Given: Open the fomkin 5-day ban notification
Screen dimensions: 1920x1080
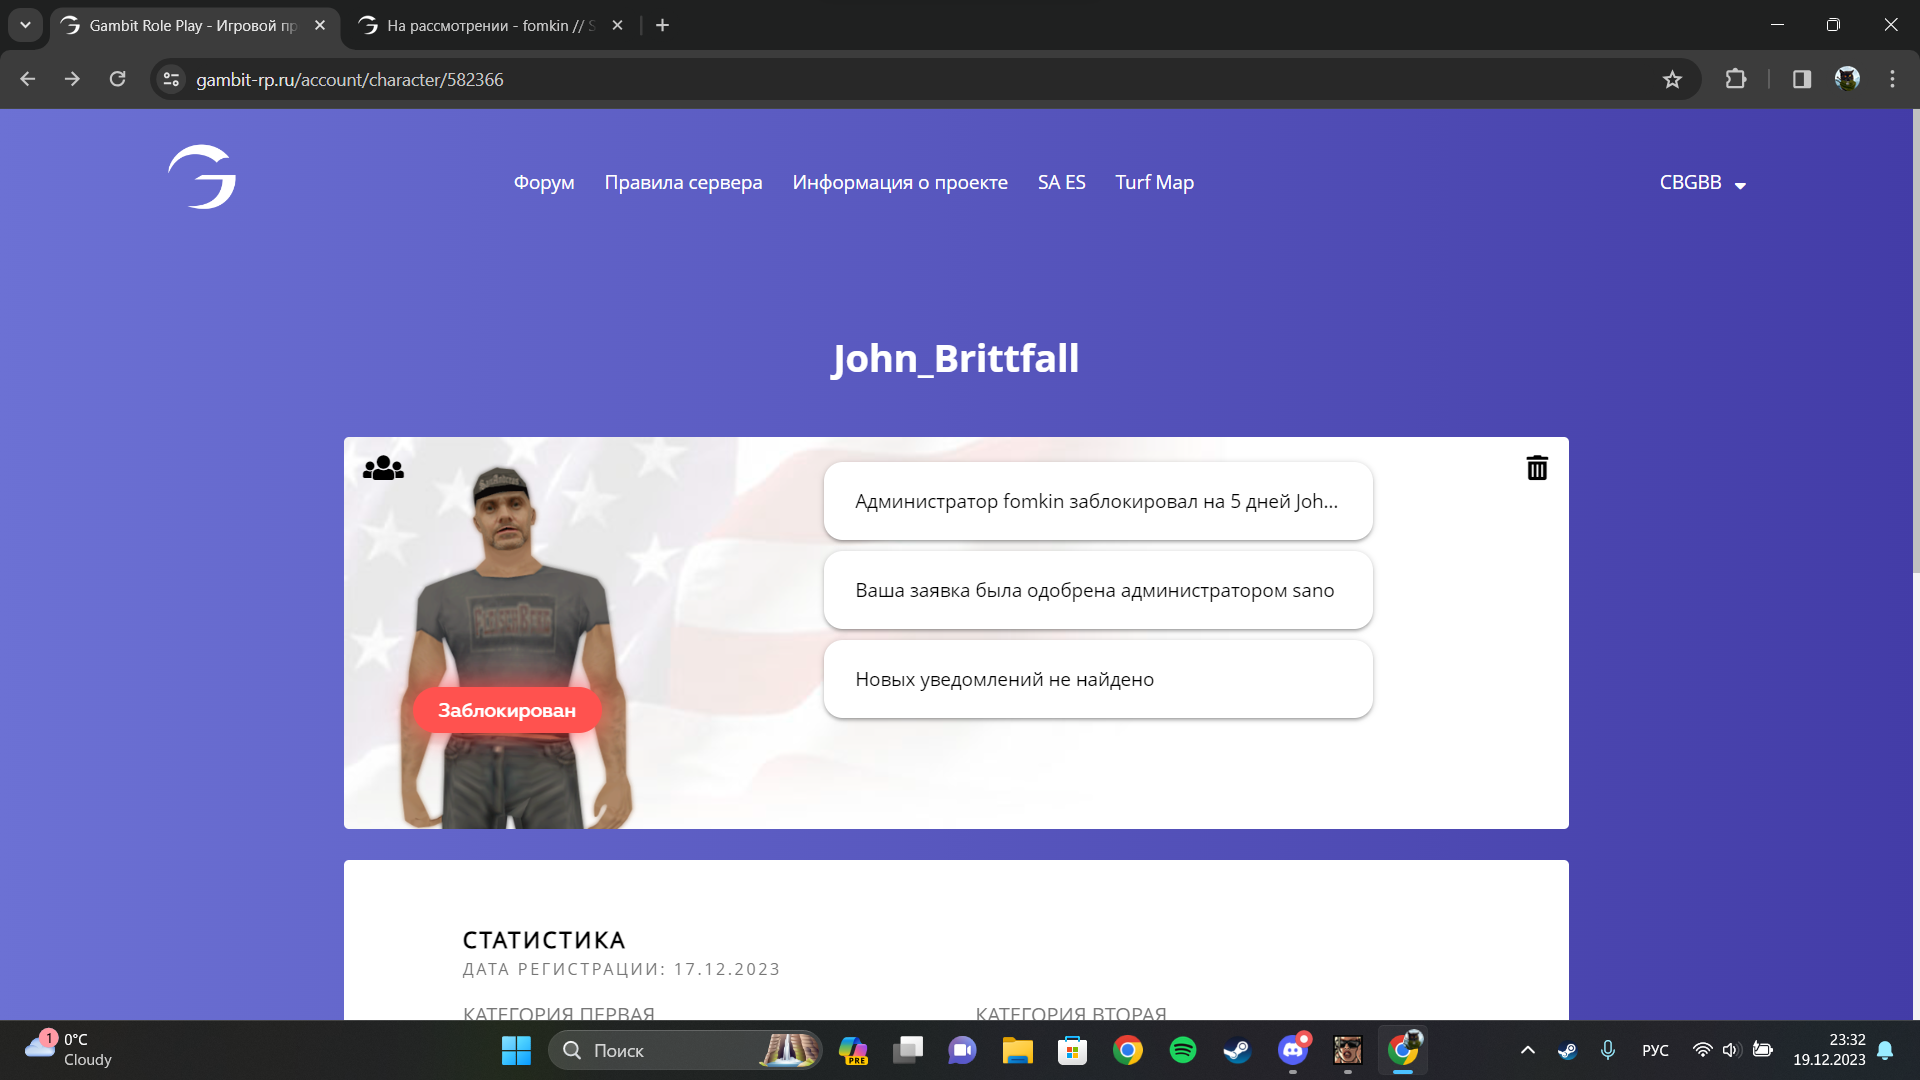Looking at the screenshot, I should (1097, 502).
